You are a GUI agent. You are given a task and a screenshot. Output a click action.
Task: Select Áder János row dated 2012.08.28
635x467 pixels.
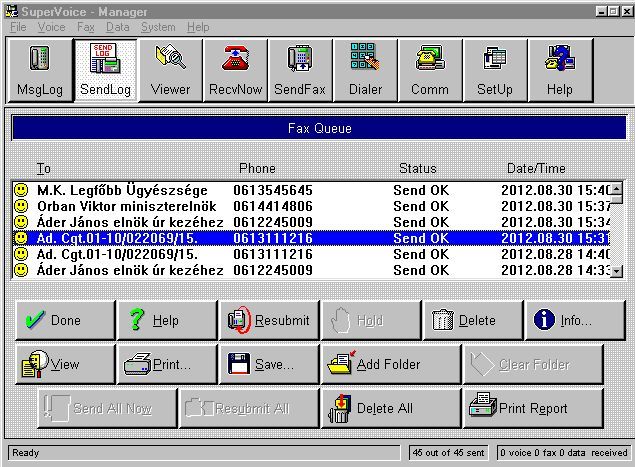tap(311, 270)
